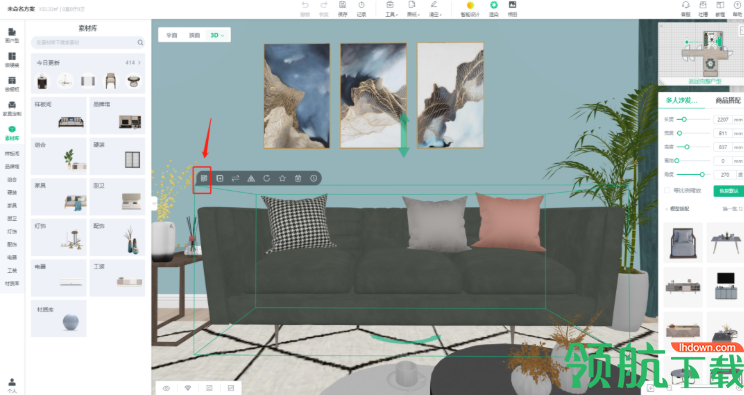
Task: Rotate the sofa with the circular arrow icon
Action: click(x=267, y=178)
